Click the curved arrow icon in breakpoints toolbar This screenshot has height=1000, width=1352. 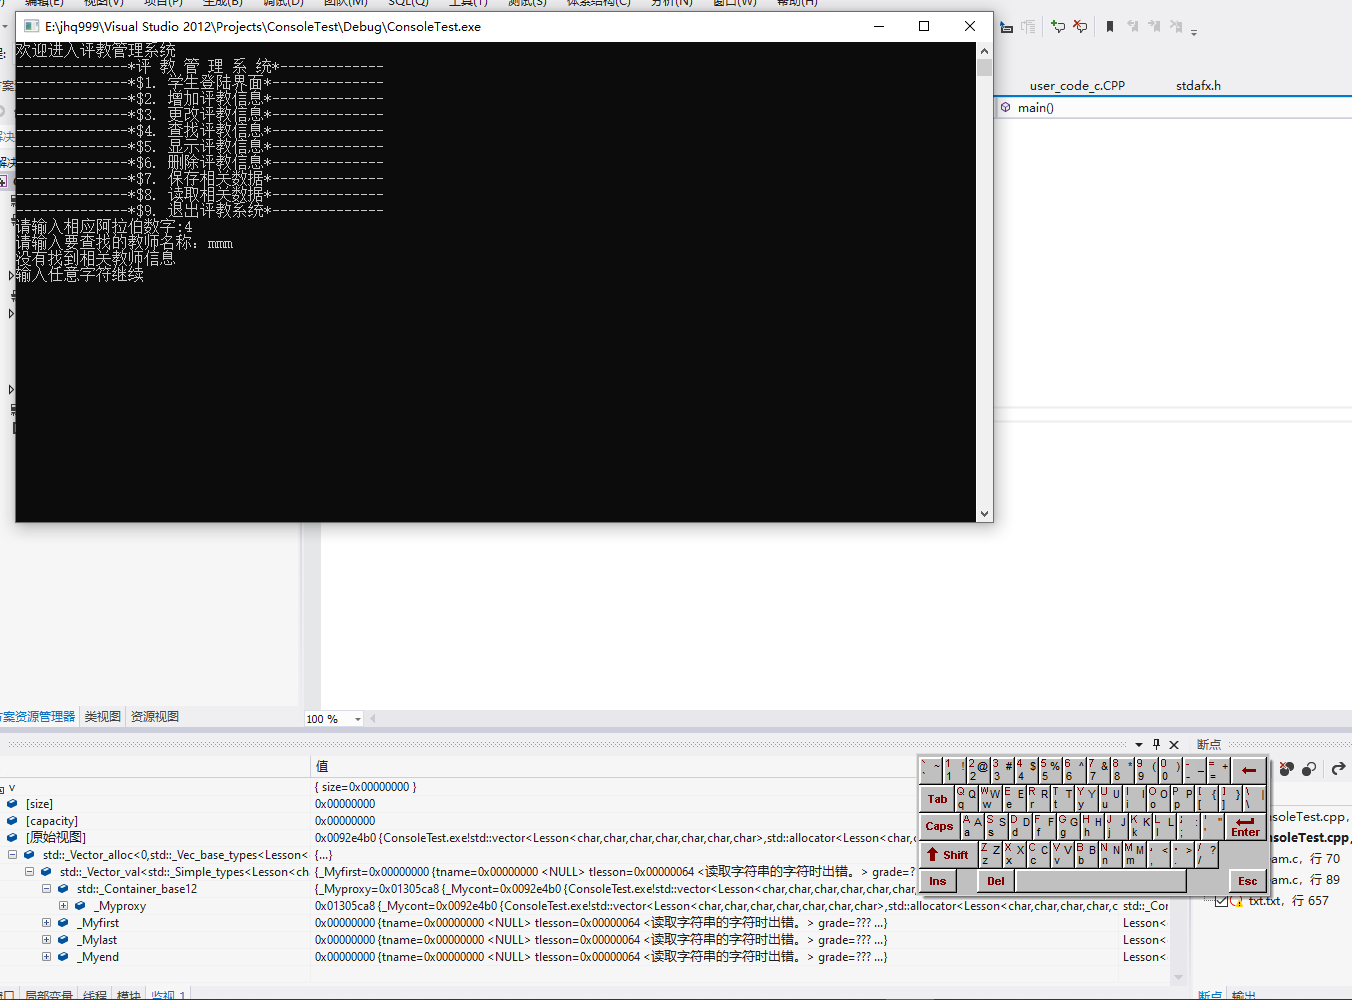pos(1338,769)
